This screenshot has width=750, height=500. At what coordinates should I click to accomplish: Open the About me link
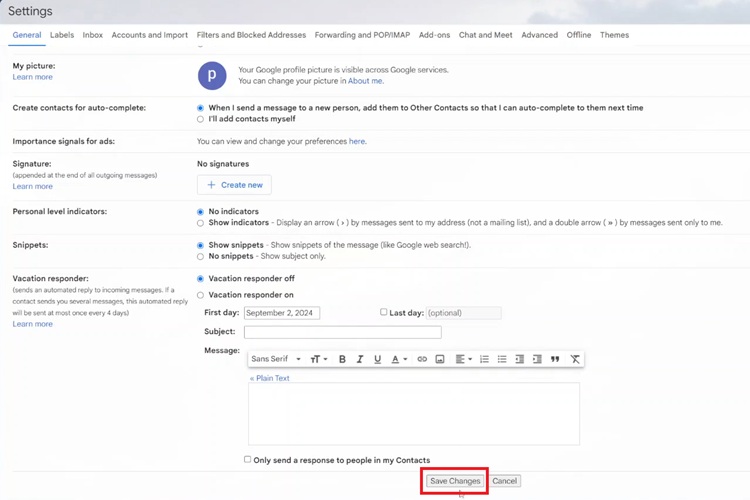tap(365, 81)
